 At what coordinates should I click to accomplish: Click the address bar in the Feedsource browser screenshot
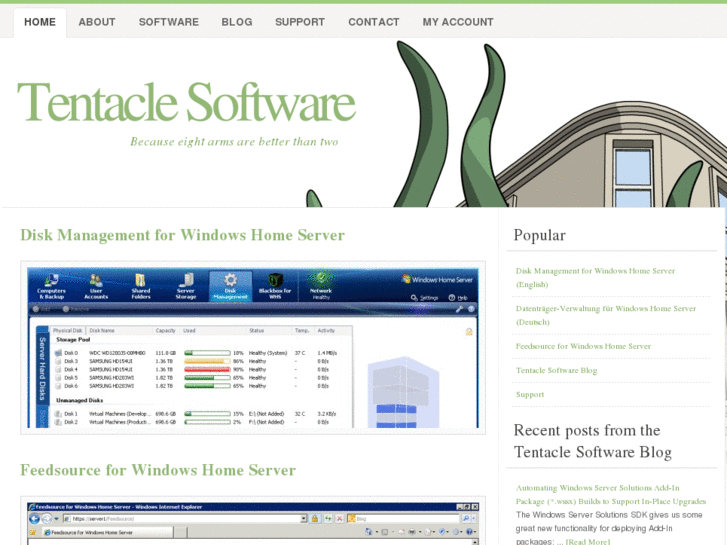(185, 519)
